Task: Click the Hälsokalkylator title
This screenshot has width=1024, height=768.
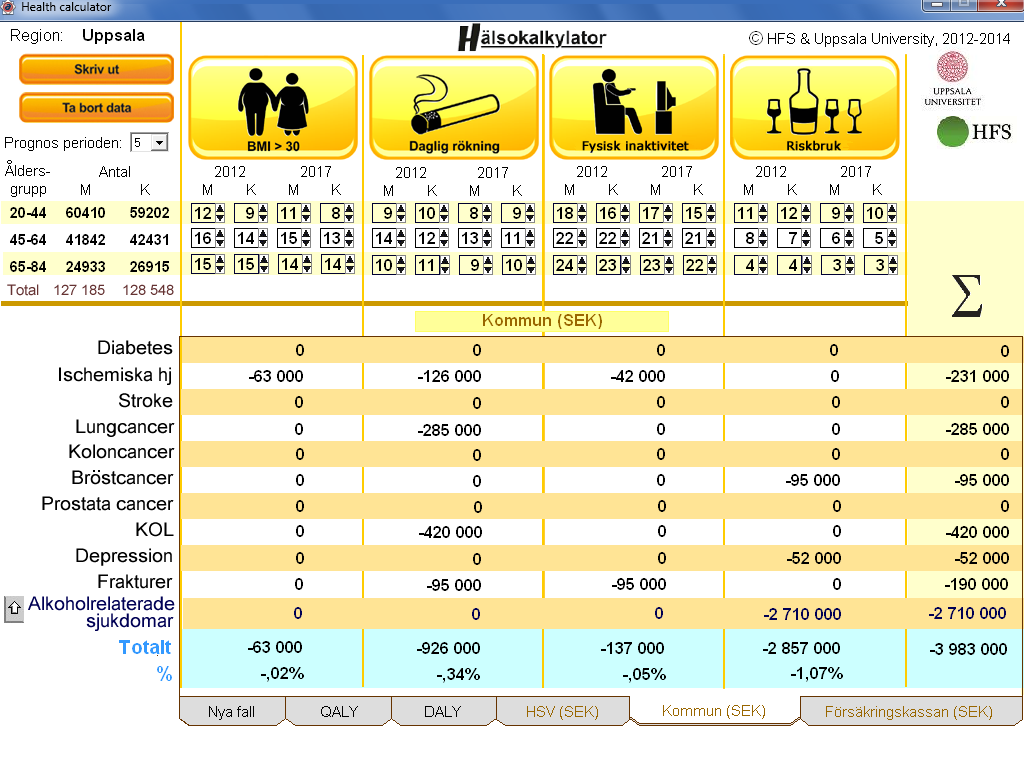Action: click(532, 38)
